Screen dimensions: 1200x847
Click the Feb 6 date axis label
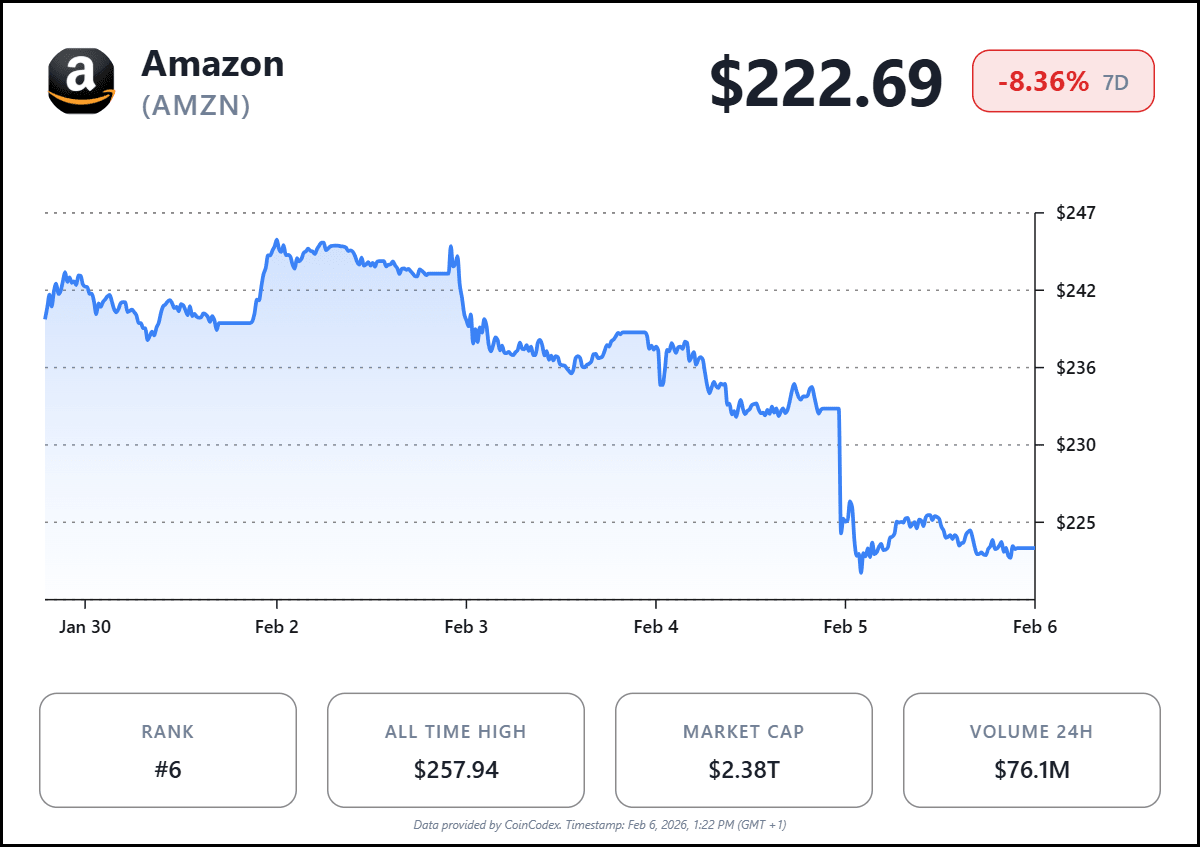[1035, 627]
